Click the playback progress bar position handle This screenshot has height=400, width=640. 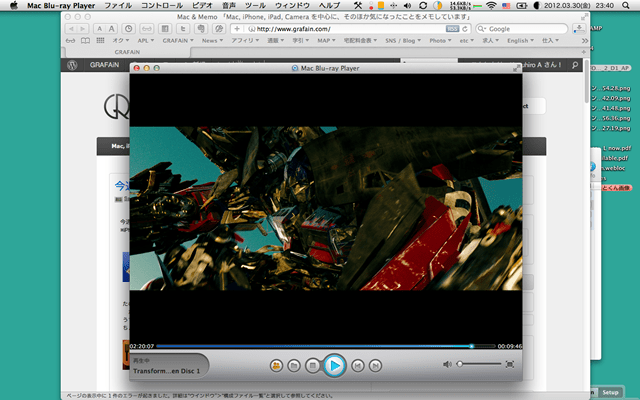pyautogui.click(x=471, y=346)
